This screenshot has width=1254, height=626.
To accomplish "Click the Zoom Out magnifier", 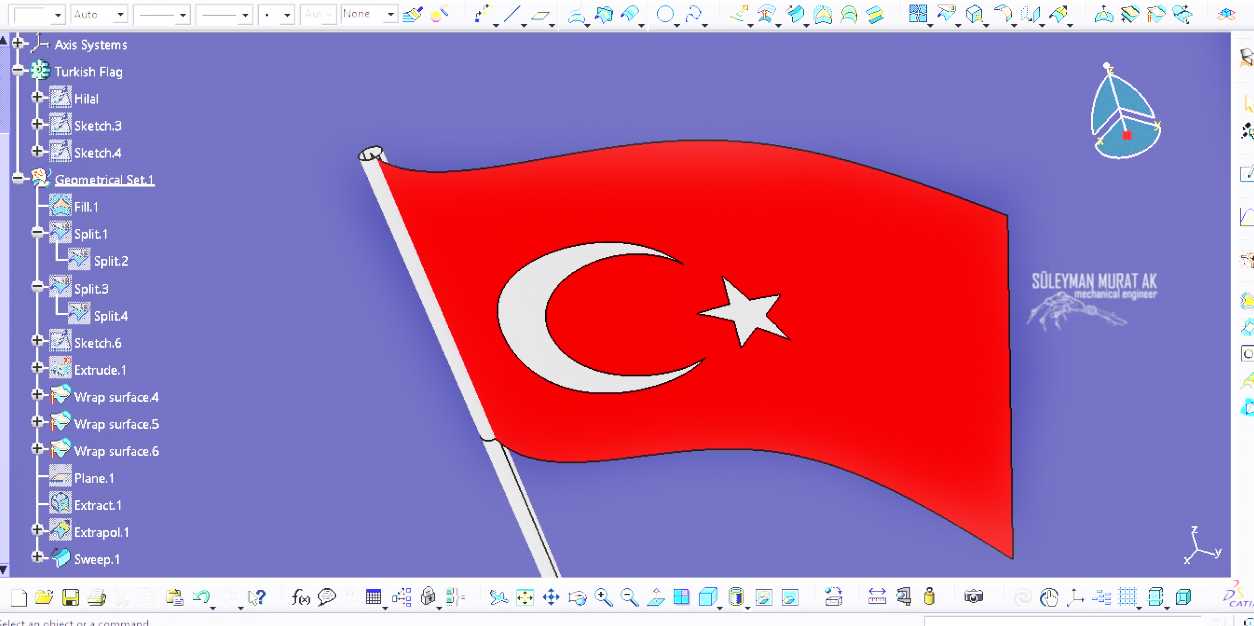I will click(x=629, y=597).
